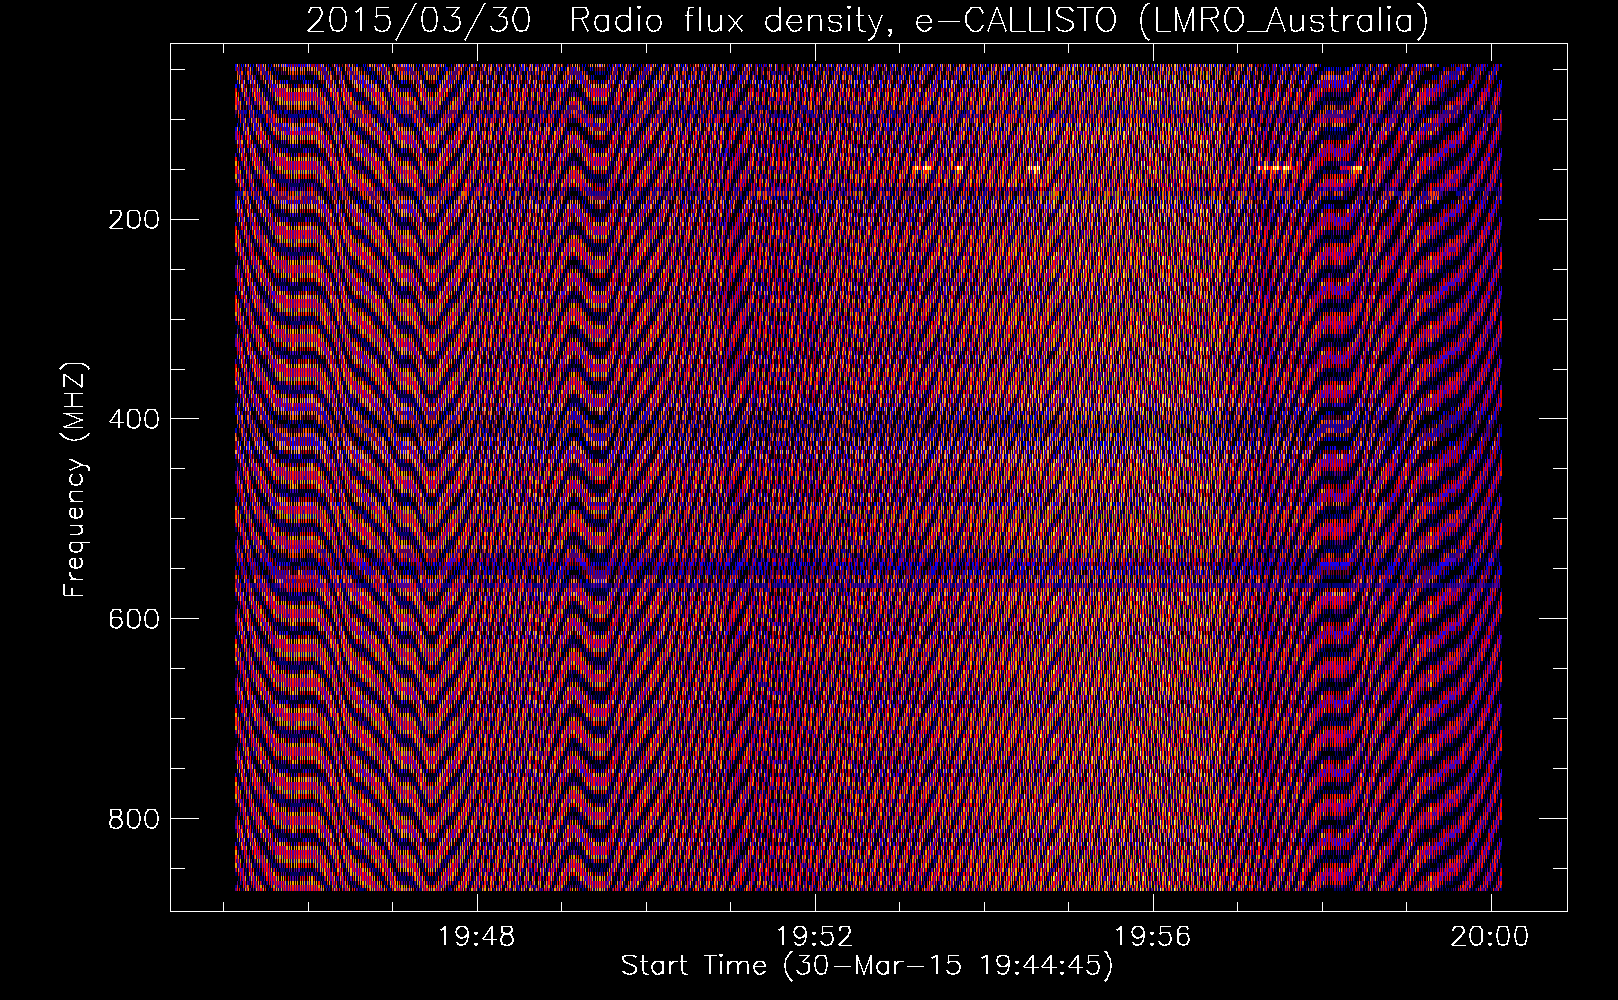
Task: Select the 600 frequency tick label
Action: click(x=132, y=619)
